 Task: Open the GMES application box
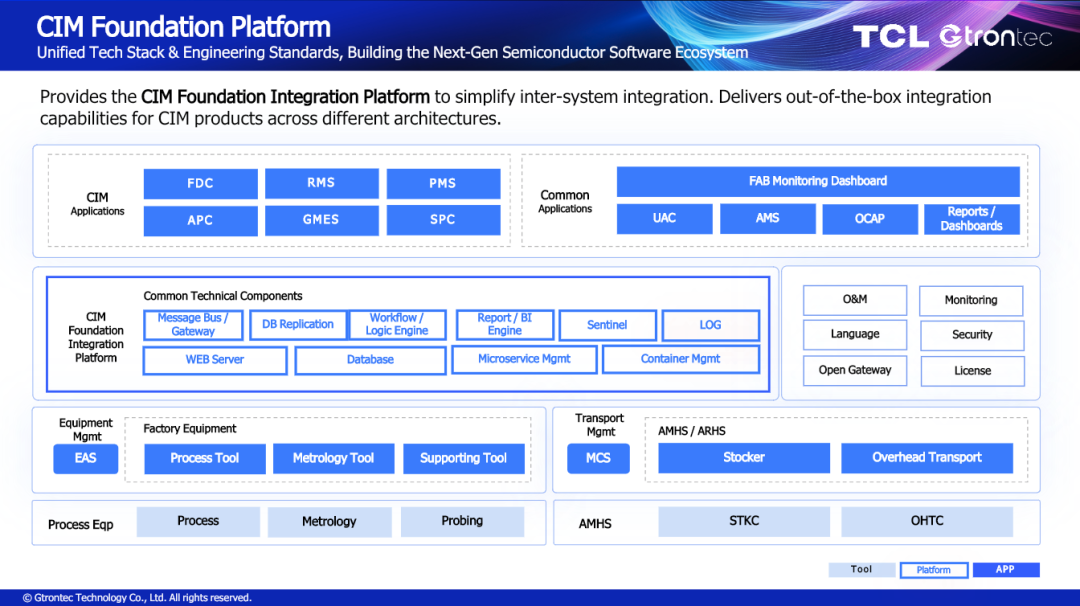(322, 220)
